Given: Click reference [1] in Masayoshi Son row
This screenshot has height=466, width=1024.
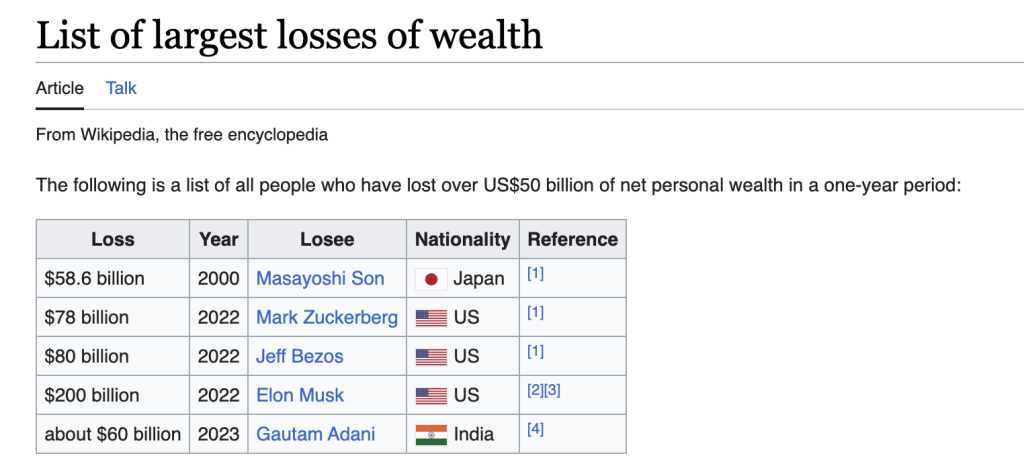Looking at the screenshot, I should pos(535,274).
